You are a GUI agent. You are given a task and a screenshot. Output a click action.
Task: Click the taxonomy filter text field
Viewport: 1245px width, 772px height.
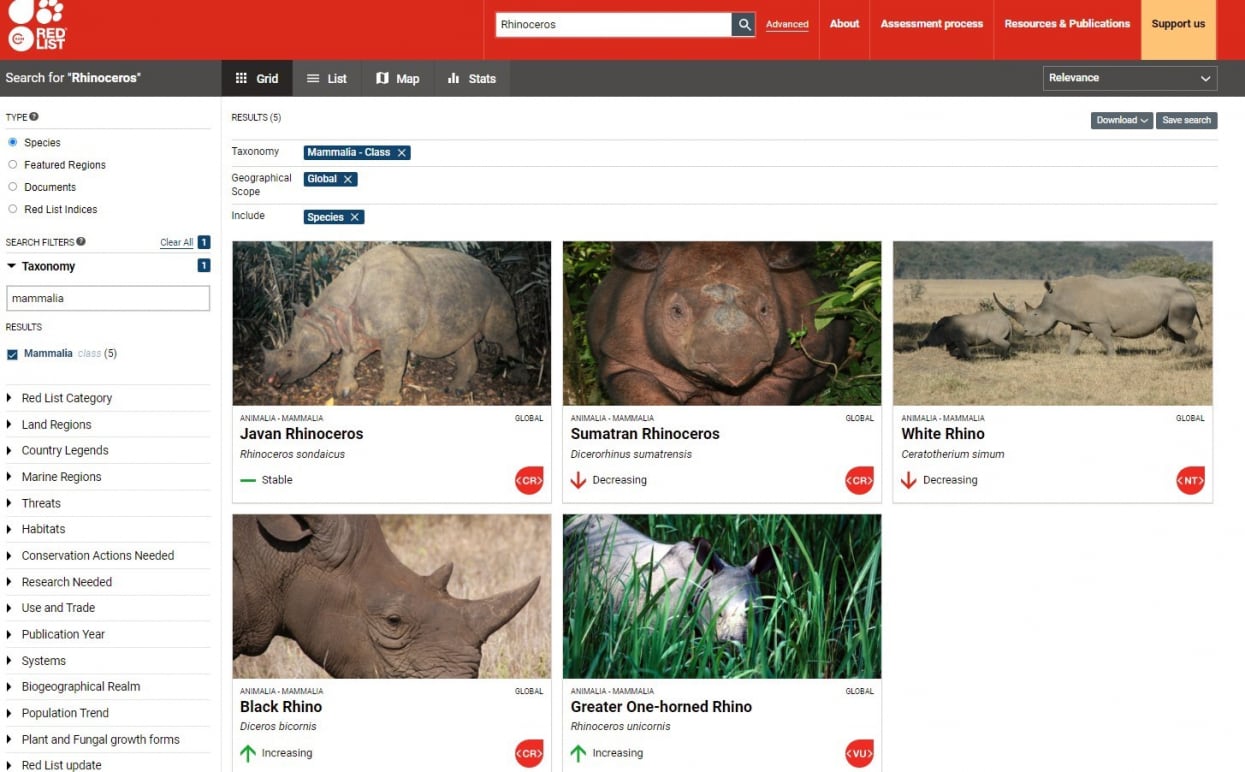[x=108, y=298]
